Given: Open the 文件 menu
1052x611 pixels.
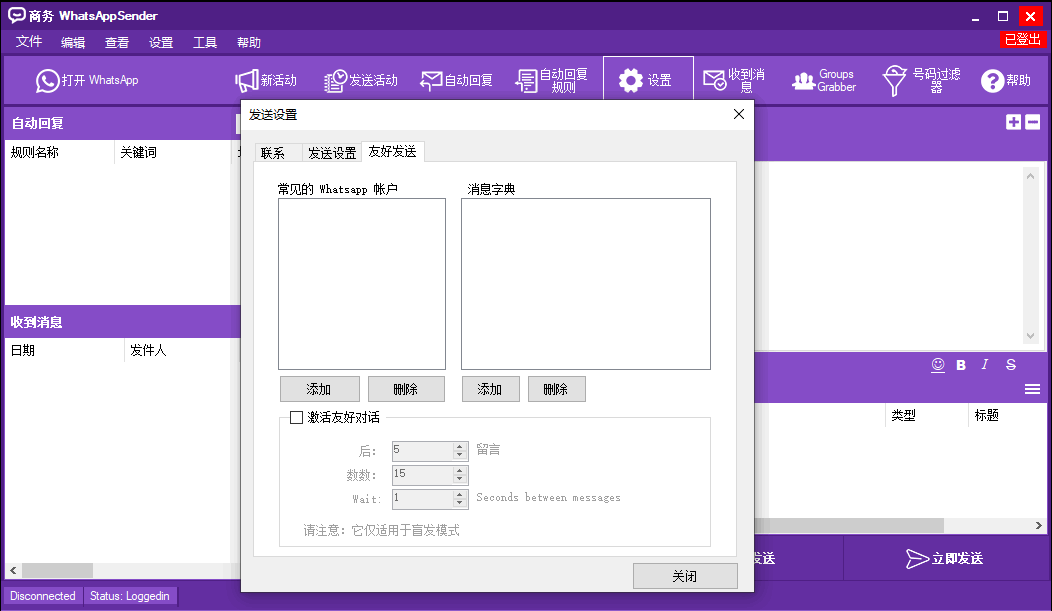Looking at the screenshot, I should (x=29, y=42).
